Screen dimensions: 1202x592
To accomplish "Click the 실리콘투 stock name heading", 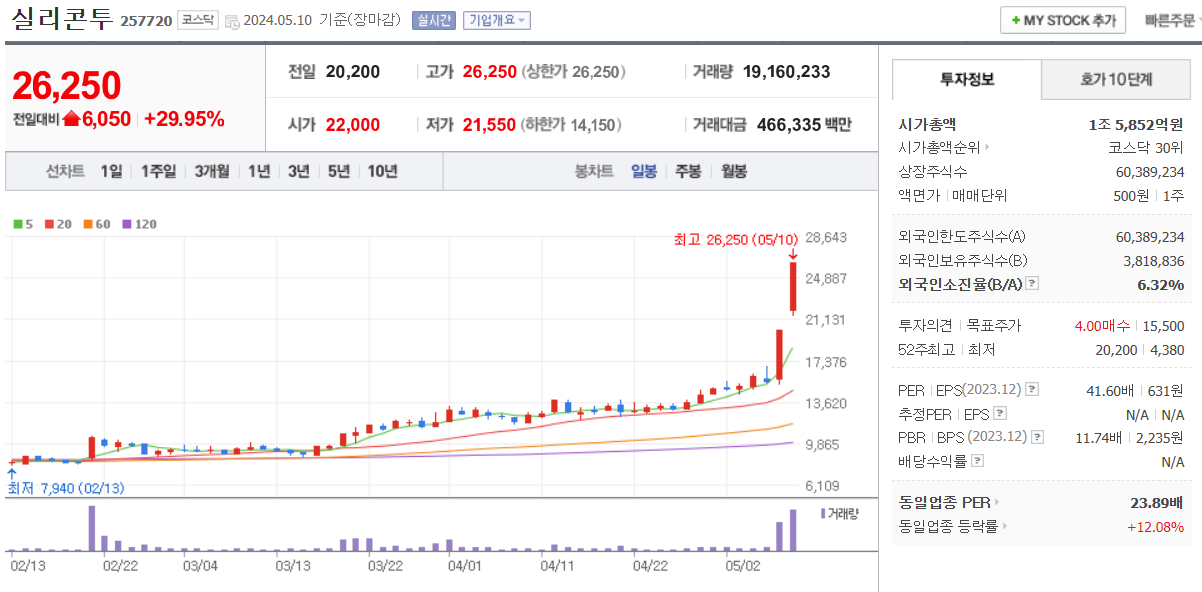I will 60,20.
